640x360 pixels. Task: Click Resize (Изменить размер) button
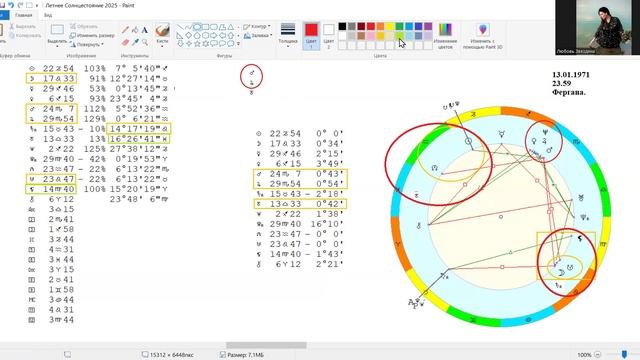point(92,36)
